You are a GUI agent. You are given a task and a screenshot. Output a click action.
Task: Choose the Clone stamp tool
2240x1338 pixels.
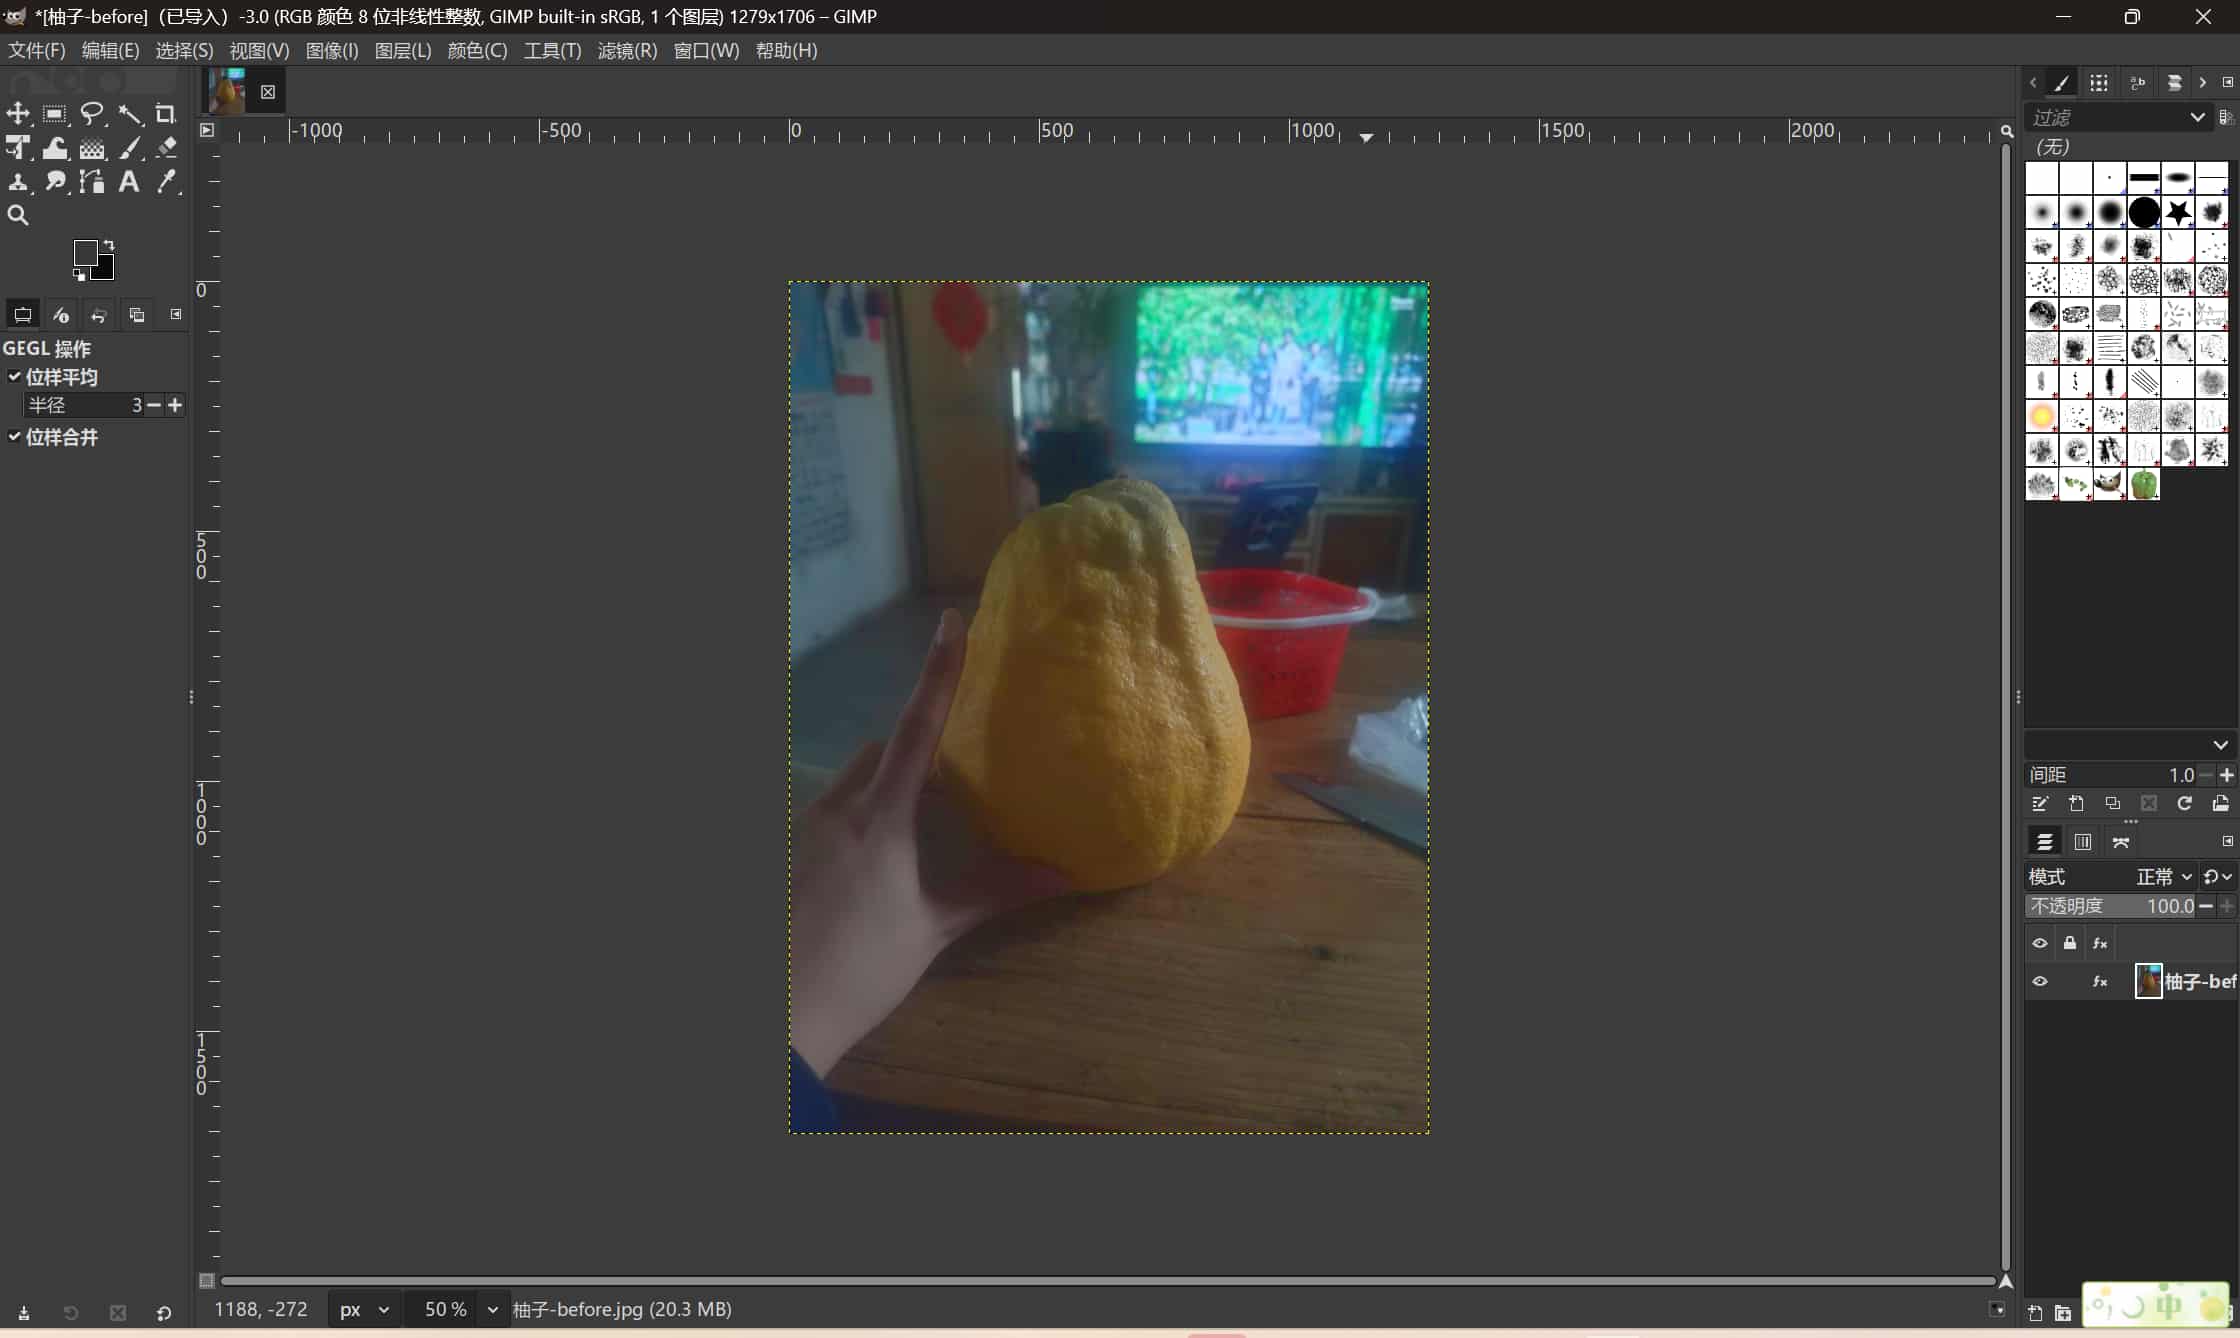19,182
